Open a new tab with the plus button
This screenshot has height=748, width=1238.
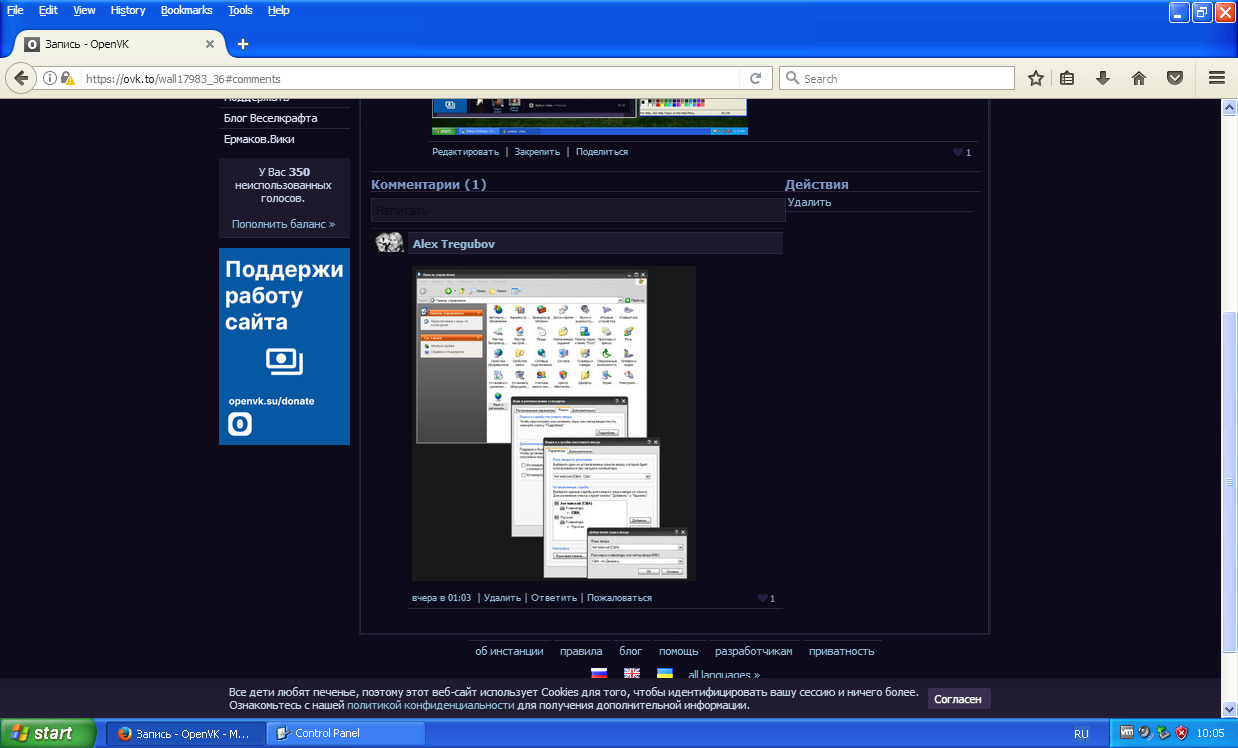(x=243, y=44)
